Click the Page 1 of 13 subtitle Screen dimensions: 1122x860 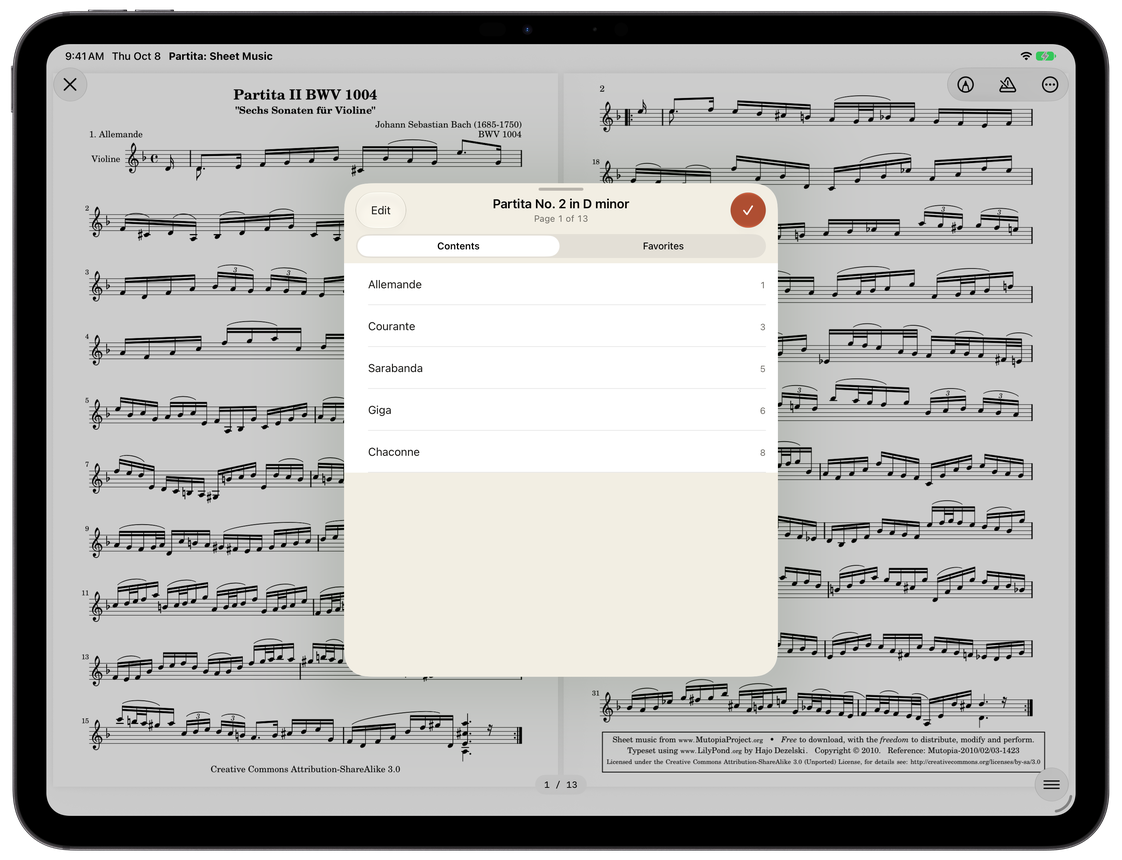[x=561, y=219]
